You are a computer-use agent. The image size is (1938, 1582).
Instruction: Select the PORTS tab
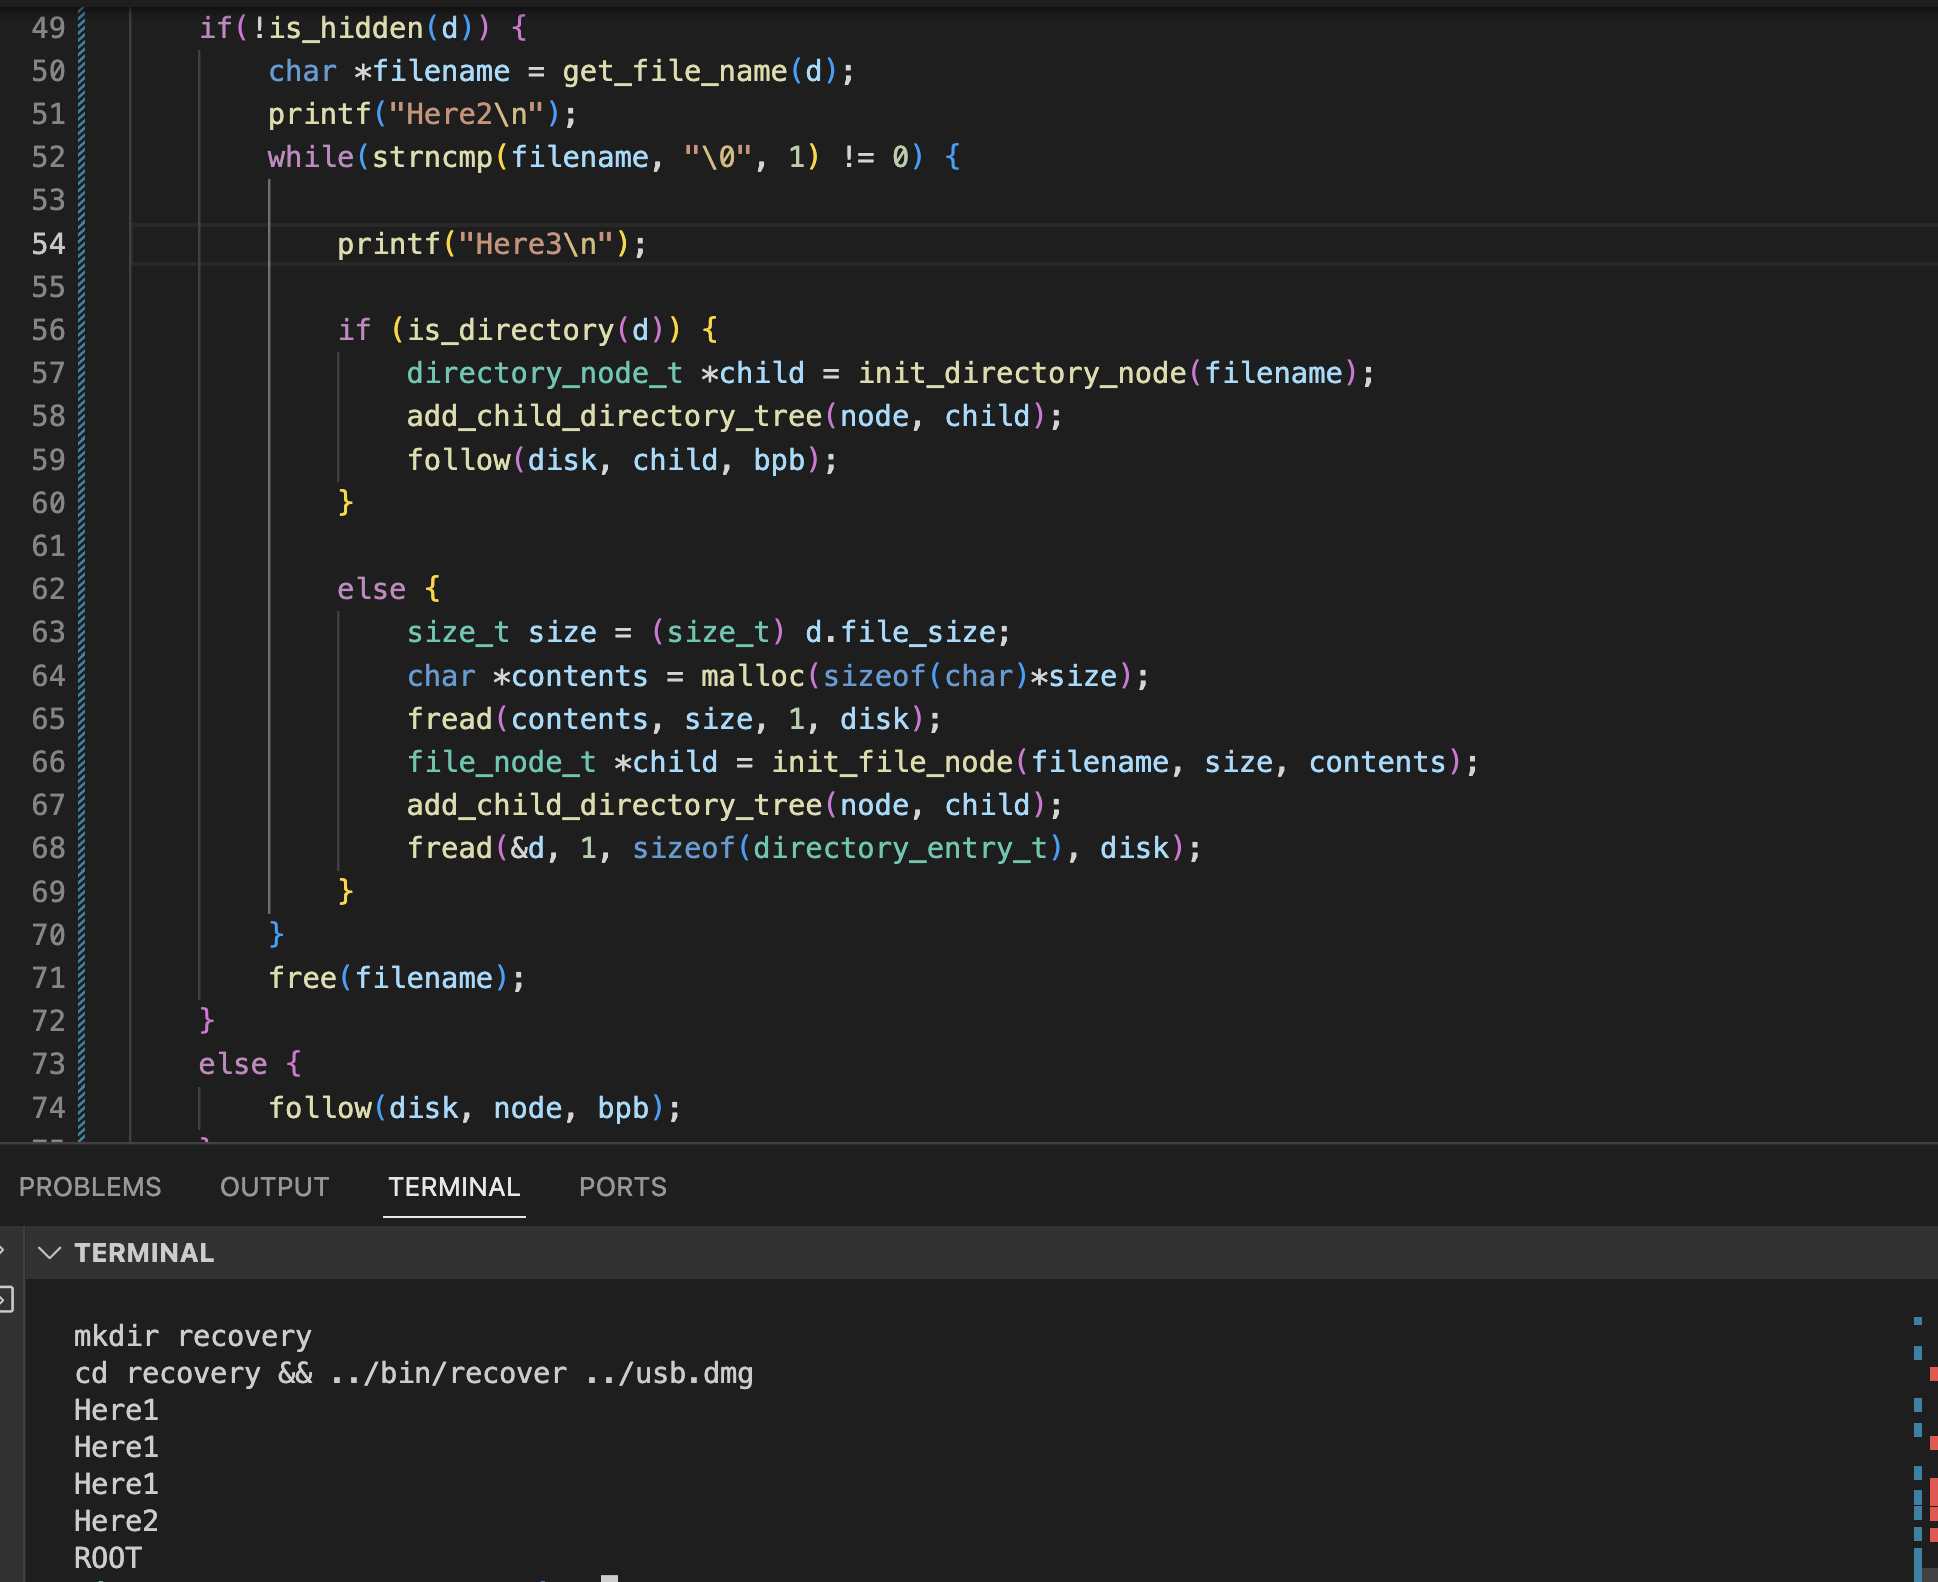[622, 1187]
